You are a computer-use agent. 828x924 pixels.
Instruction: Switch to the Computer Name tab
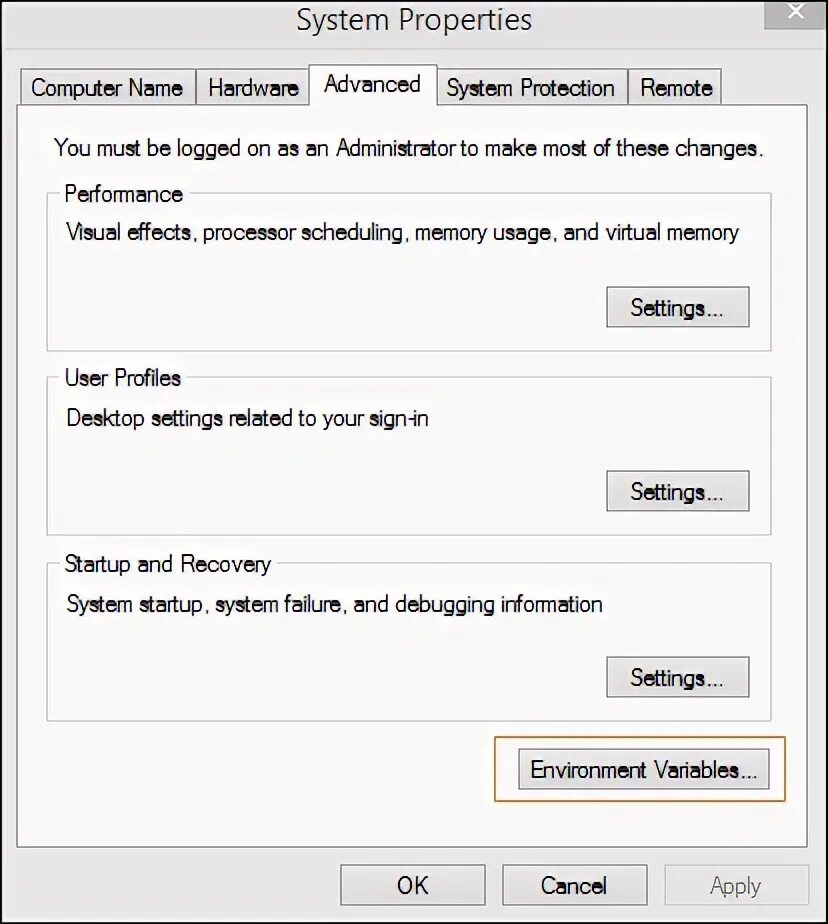(107, 87)
